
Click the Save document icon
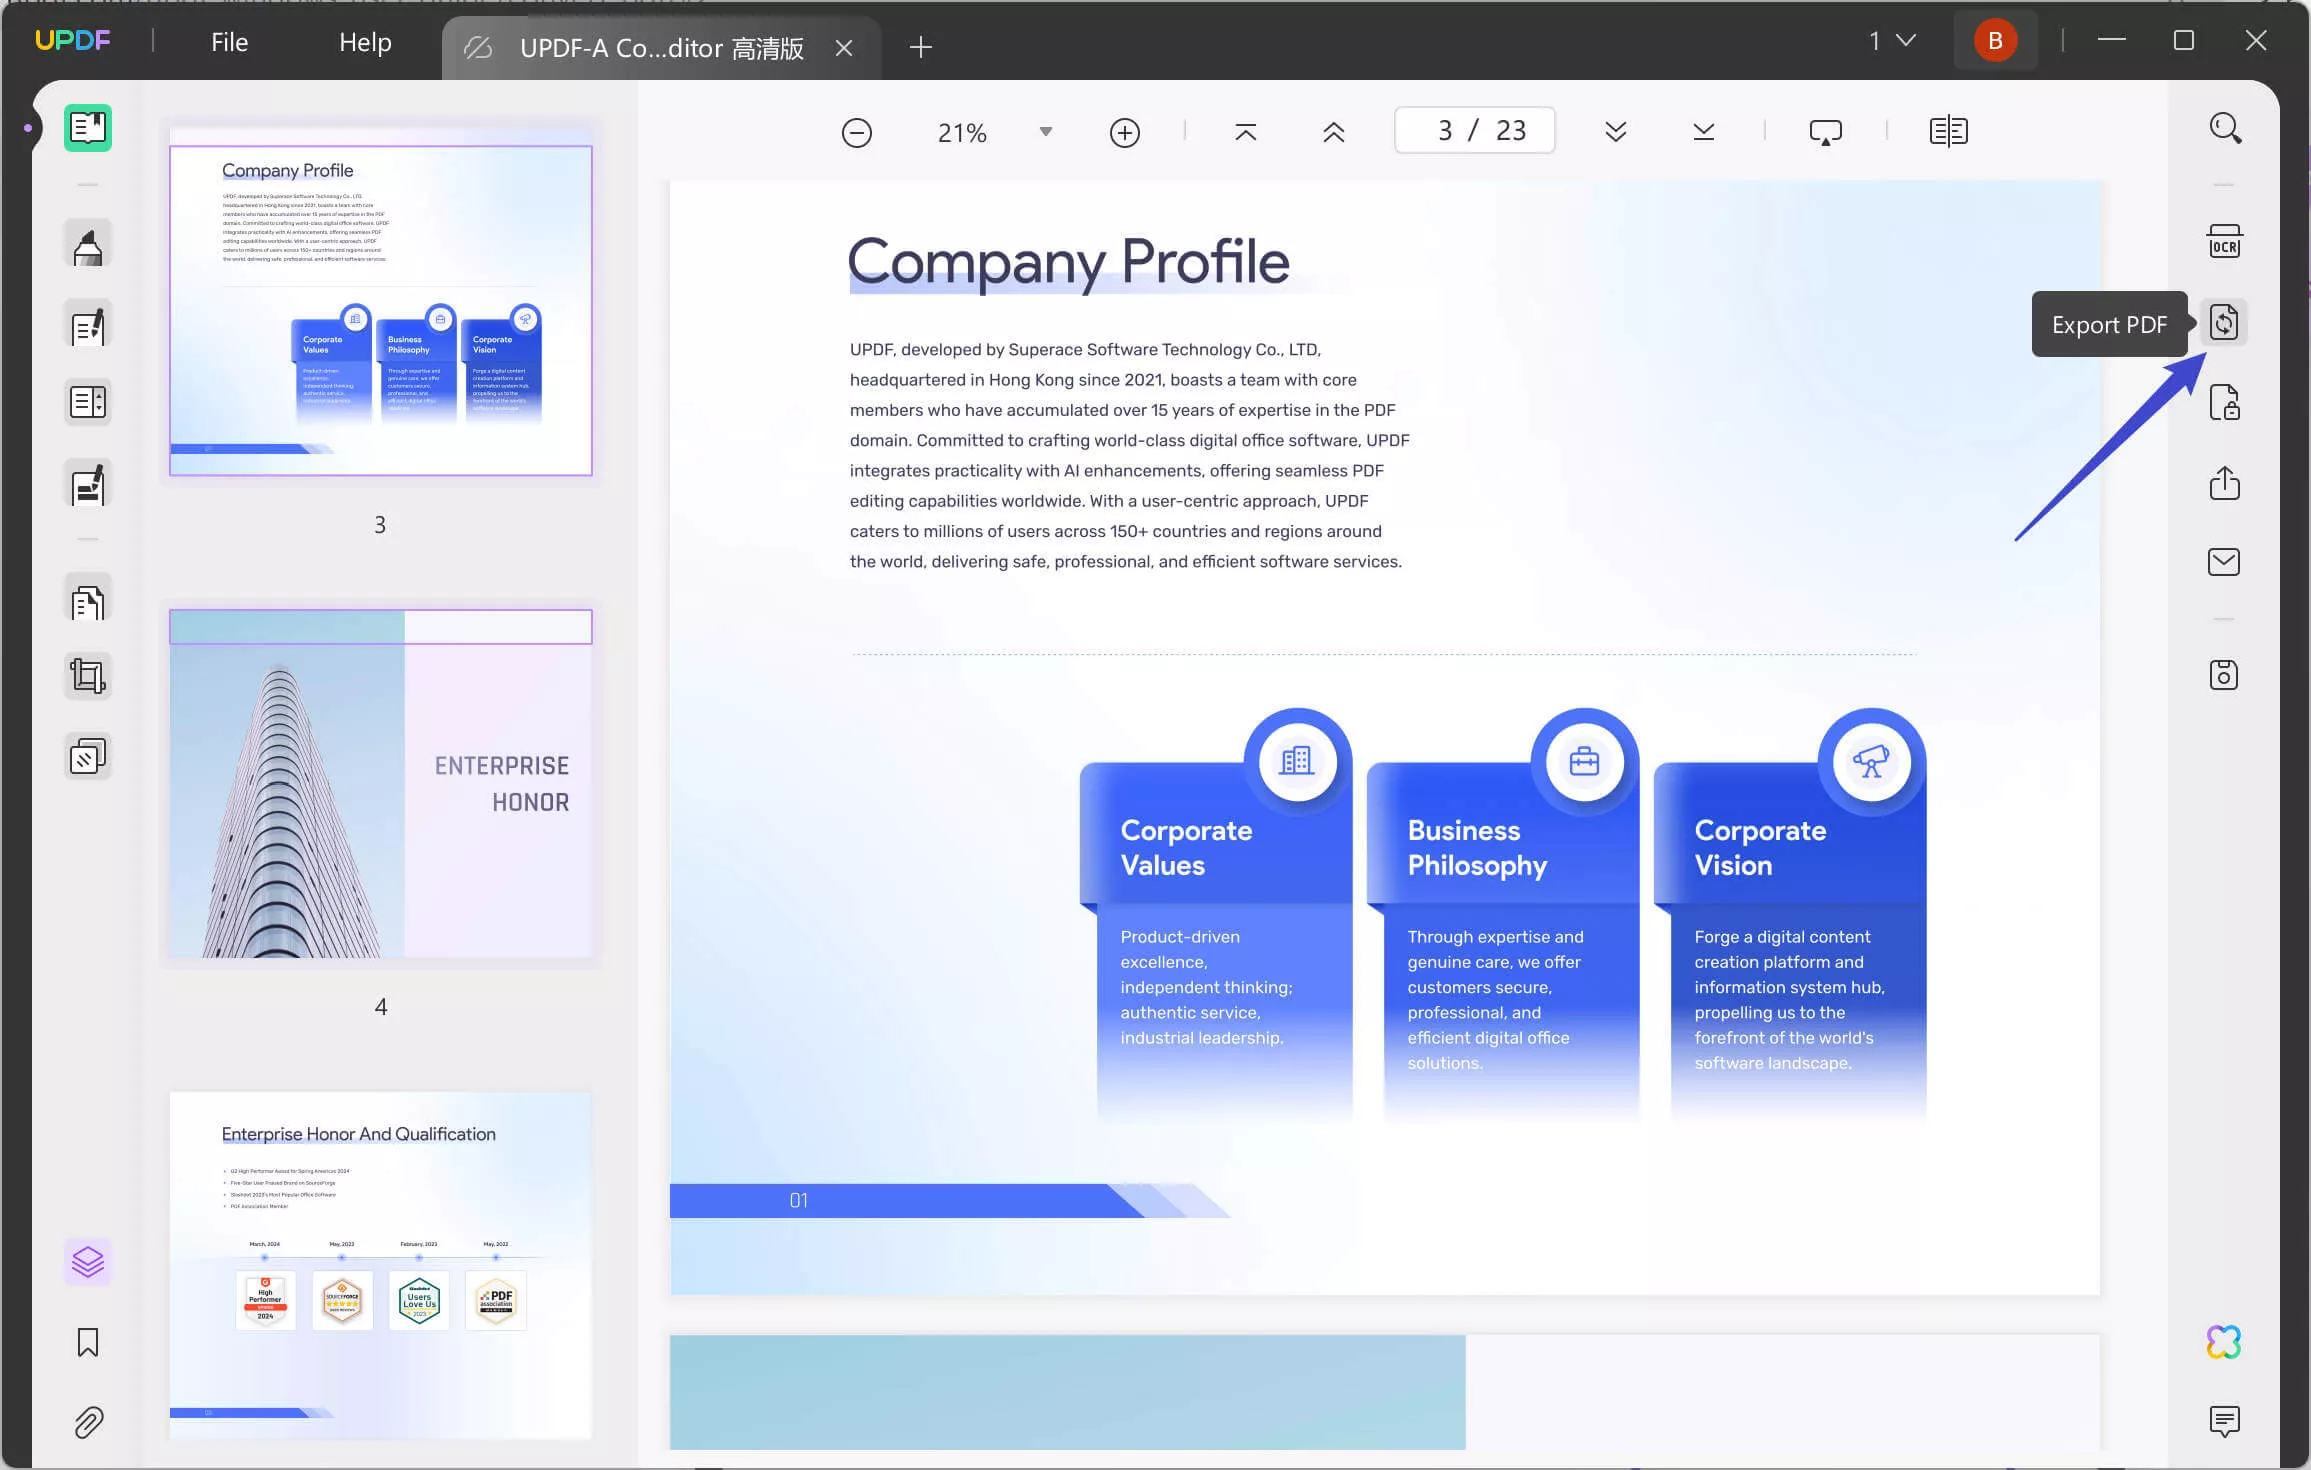point(2224,675)
